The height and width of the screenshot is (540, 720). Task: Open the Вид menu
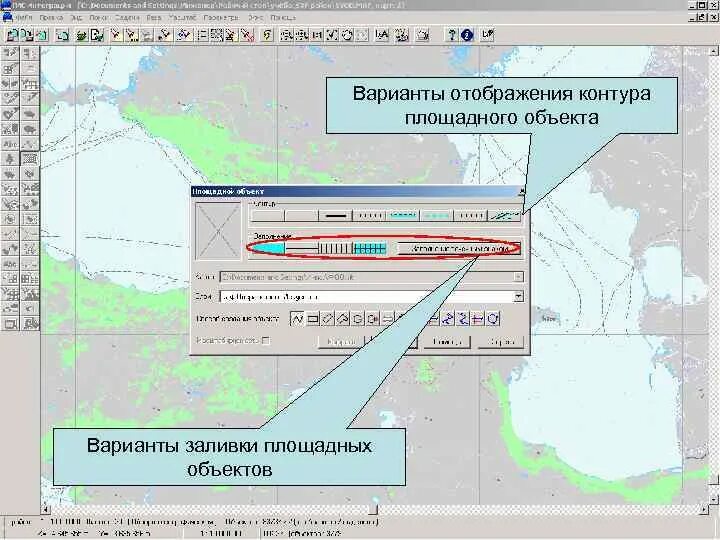(76, 17)
